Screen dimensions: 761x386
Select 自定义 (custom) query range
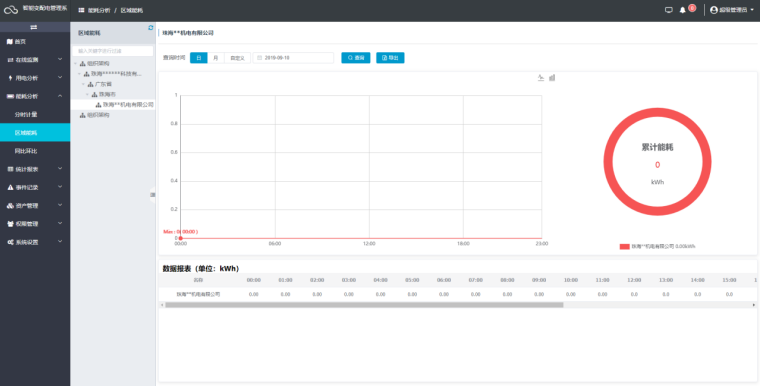237,58
